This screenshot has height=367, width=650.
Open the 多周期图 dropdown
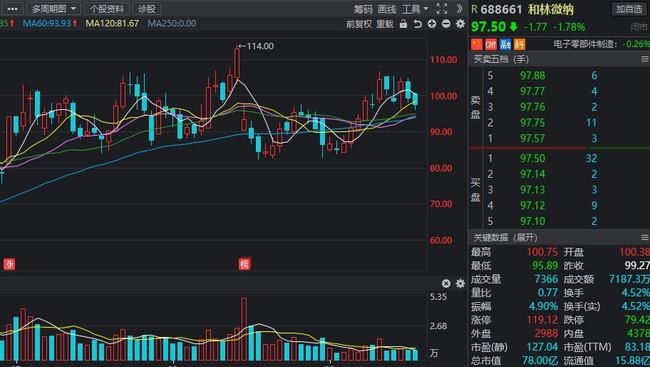(x=54, y=9)
